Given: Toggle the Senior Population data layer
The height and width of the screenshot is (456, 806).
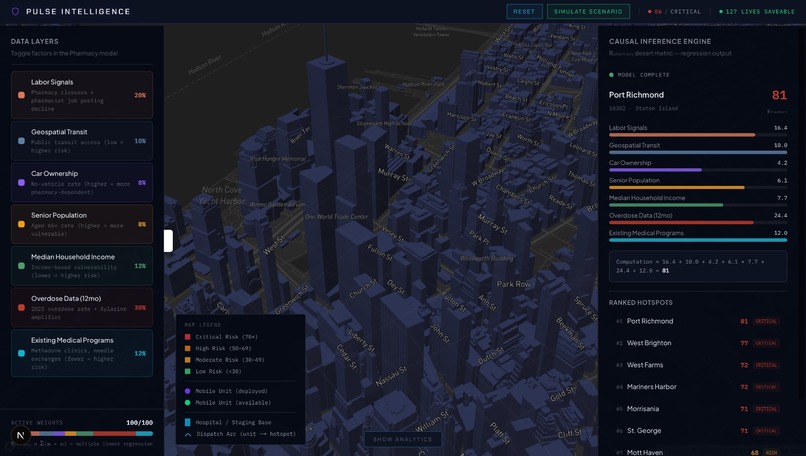Looking at the screenshot, I should point(82,224).
